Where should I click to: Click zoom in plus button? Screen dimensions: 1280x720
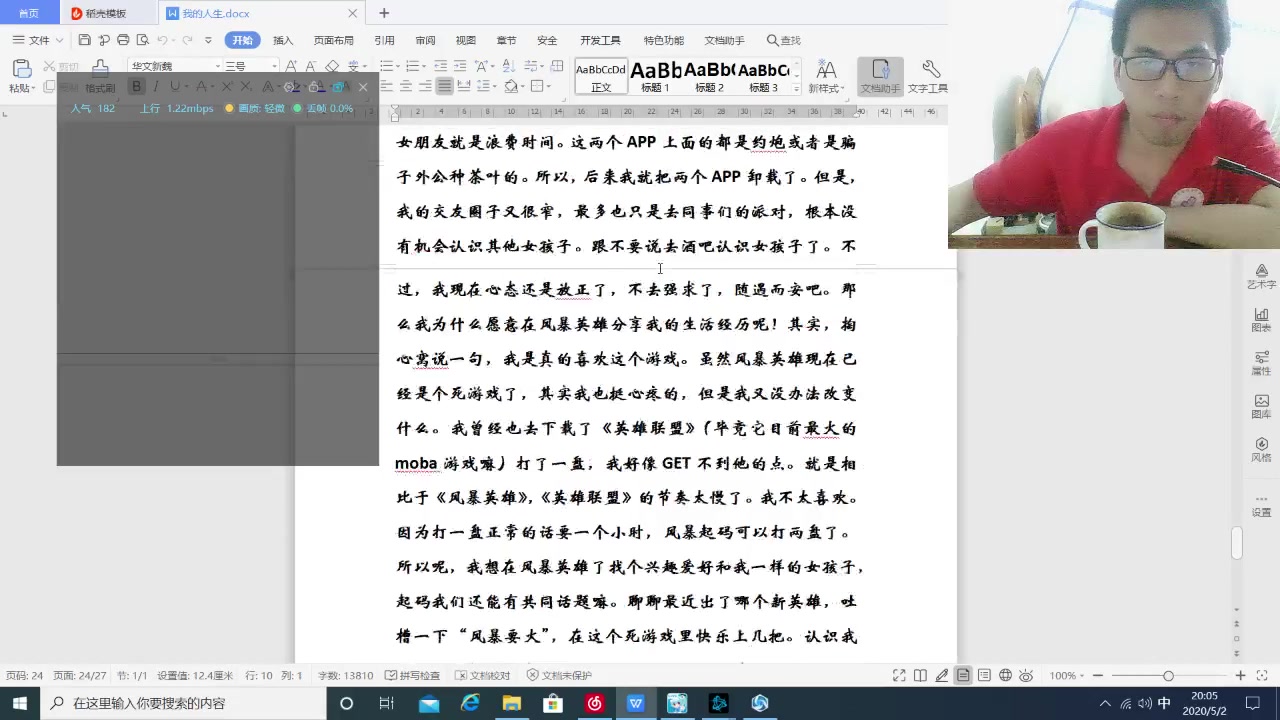[x=1240, y=676]
